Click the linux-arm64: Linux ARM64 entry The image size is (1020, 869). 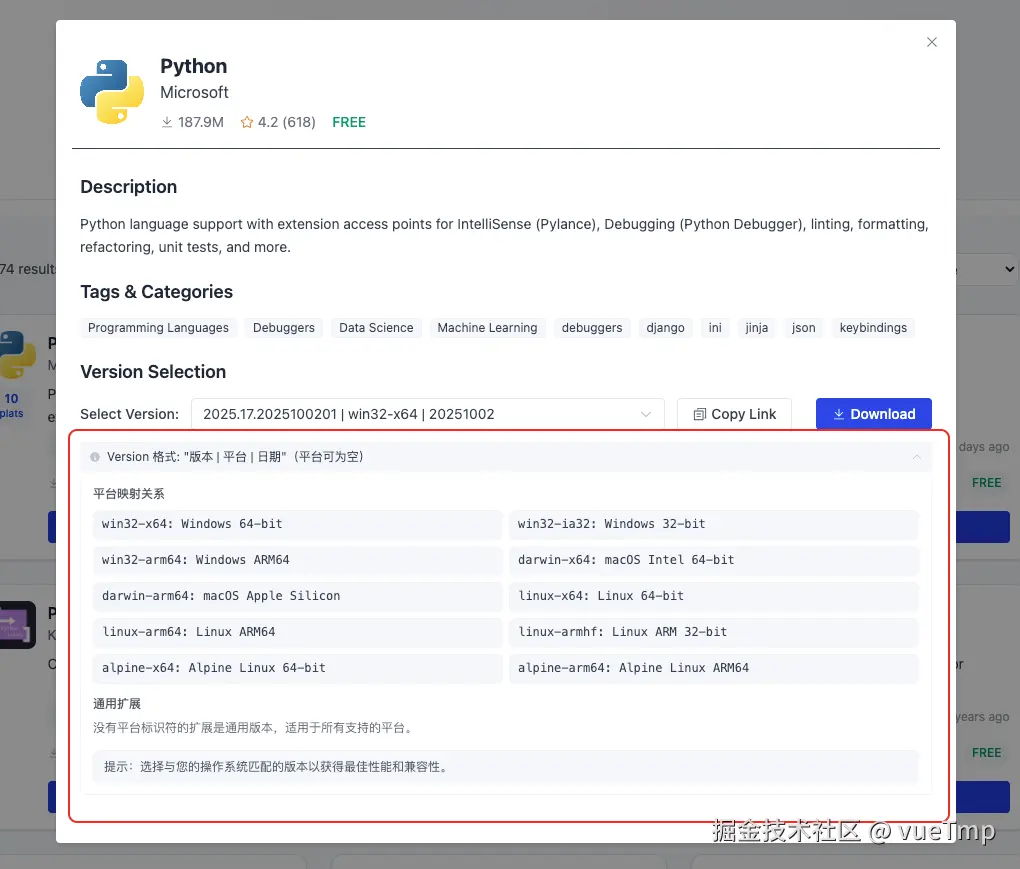pyautogui.click(x=297, y=632)
